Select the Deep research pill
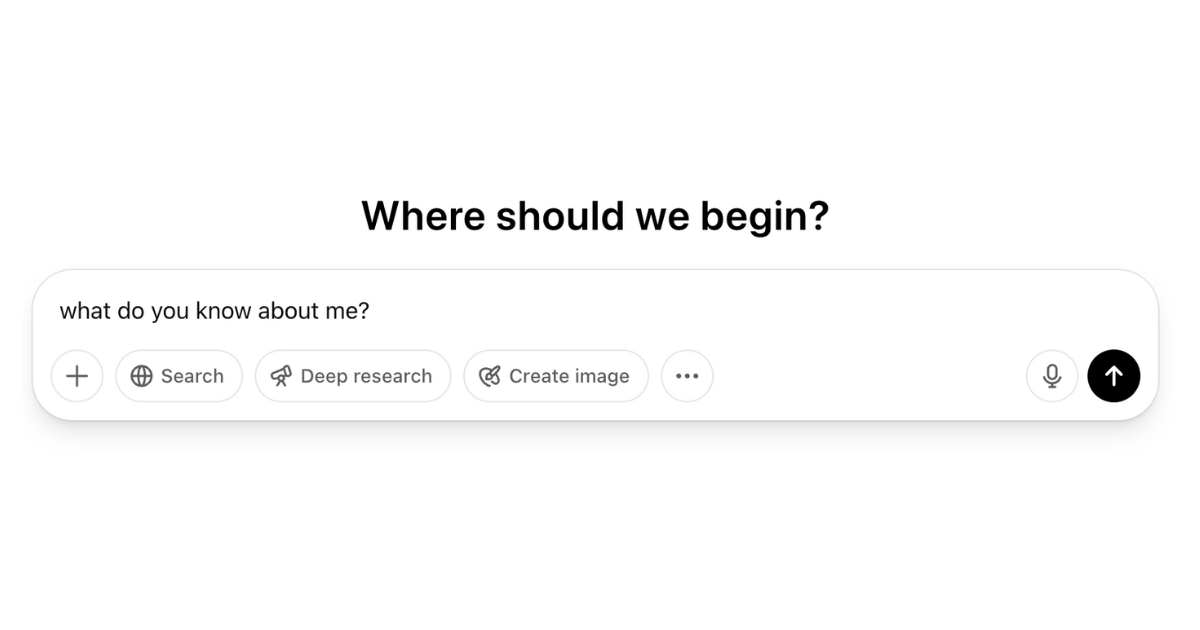The width and height of the screenshot is (1200, 630). (353, 376)
